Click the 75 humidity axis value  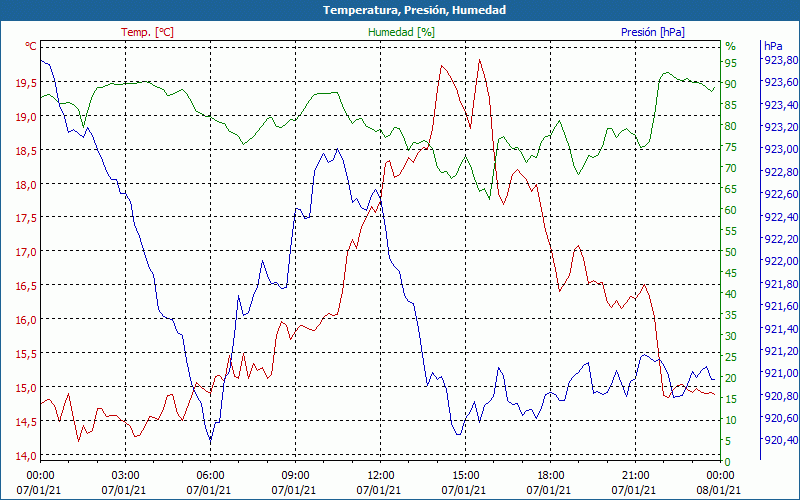pyautogui.click(x=731, y=147)
